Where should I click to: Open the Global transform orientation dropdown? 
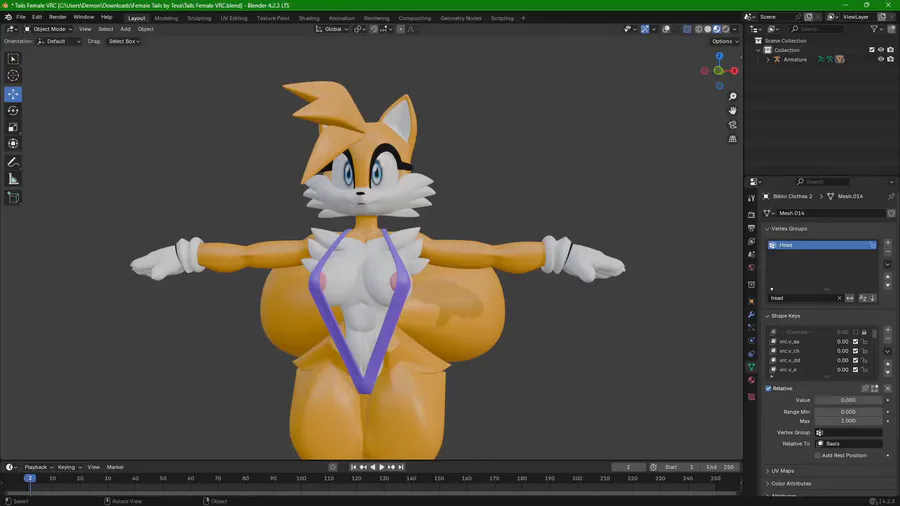[332, 29]
